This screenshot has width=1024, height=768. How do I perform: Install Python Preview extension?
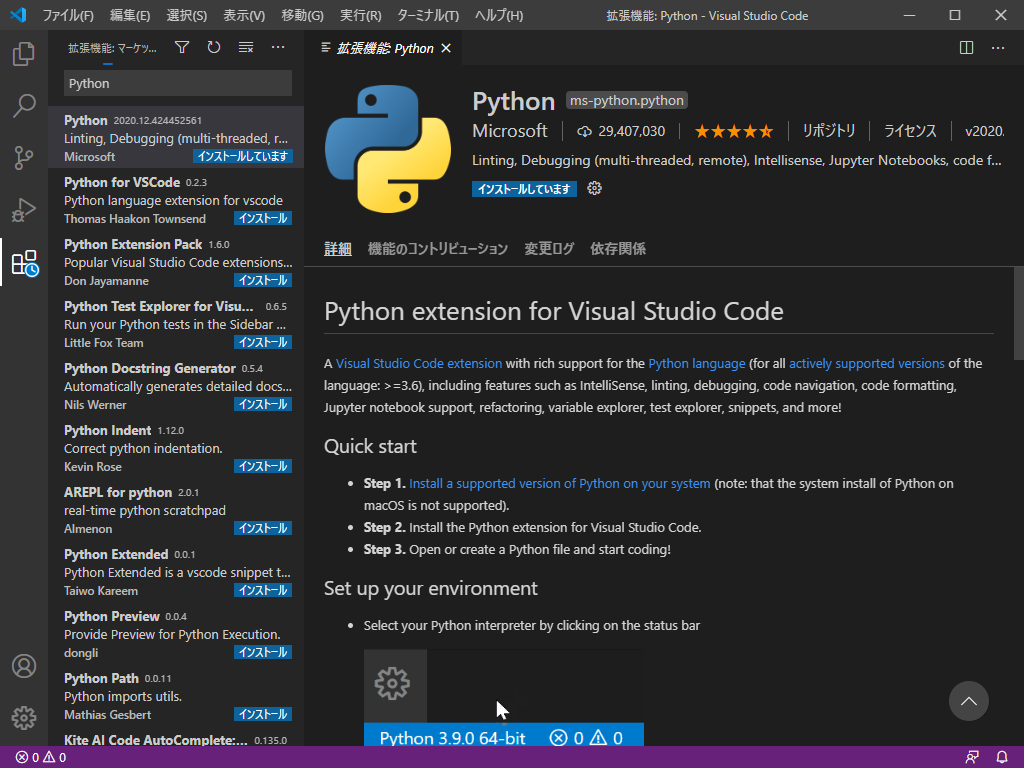(x=263, y=652)
